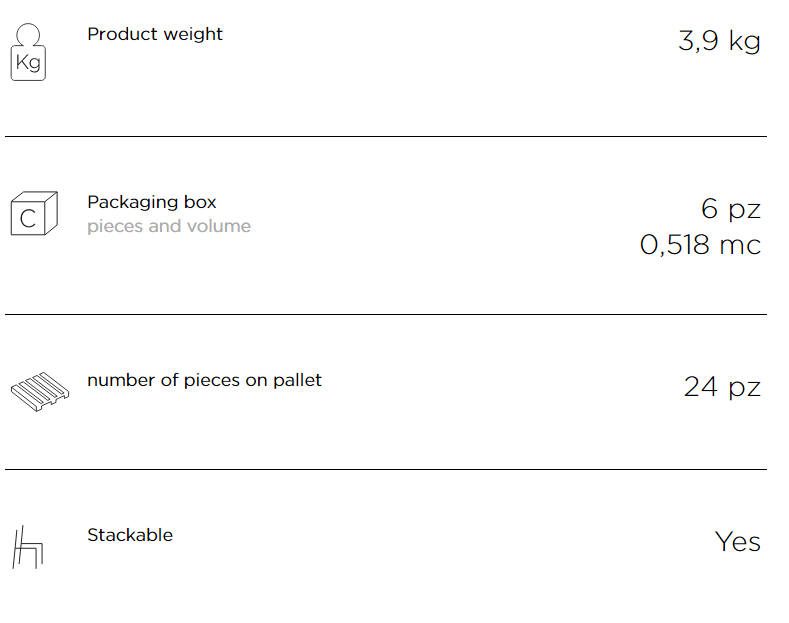Select the Product weight label
Image resolution: width=789 pixels, height=623 pixels.
(x=154, y=34)
